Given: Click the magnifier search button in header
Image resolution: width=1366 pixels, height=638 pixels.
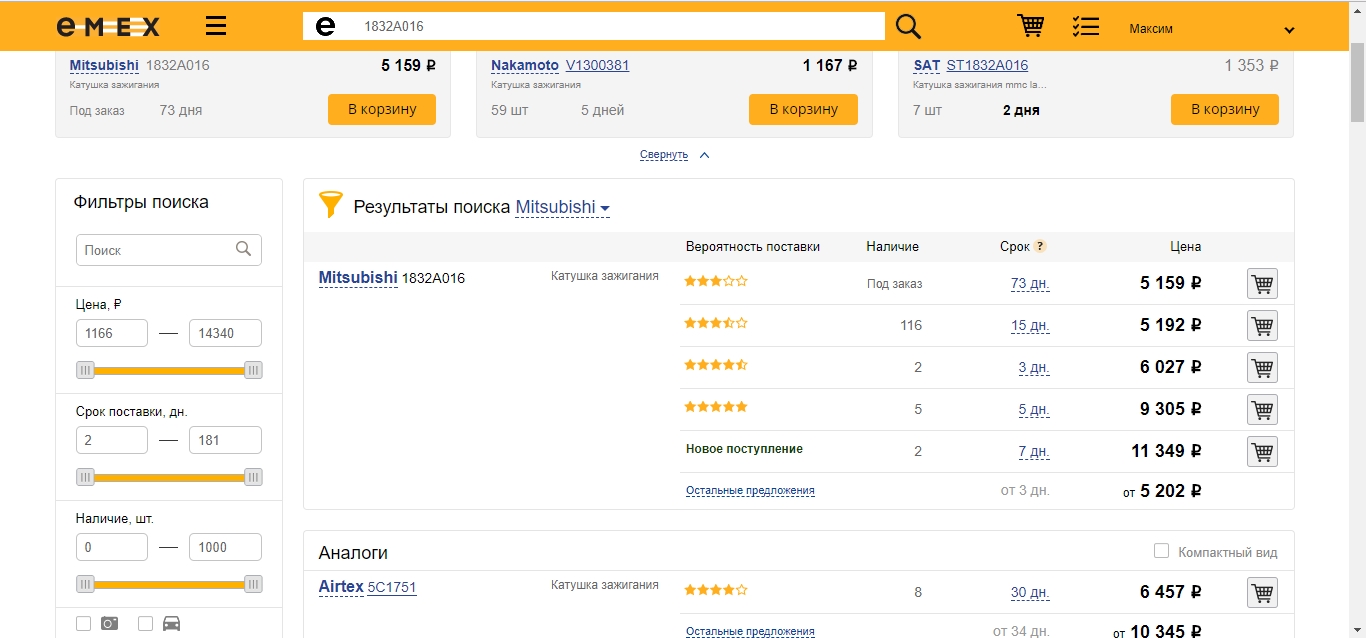Looking at the screenshot, I should click(x=908, y=26).
